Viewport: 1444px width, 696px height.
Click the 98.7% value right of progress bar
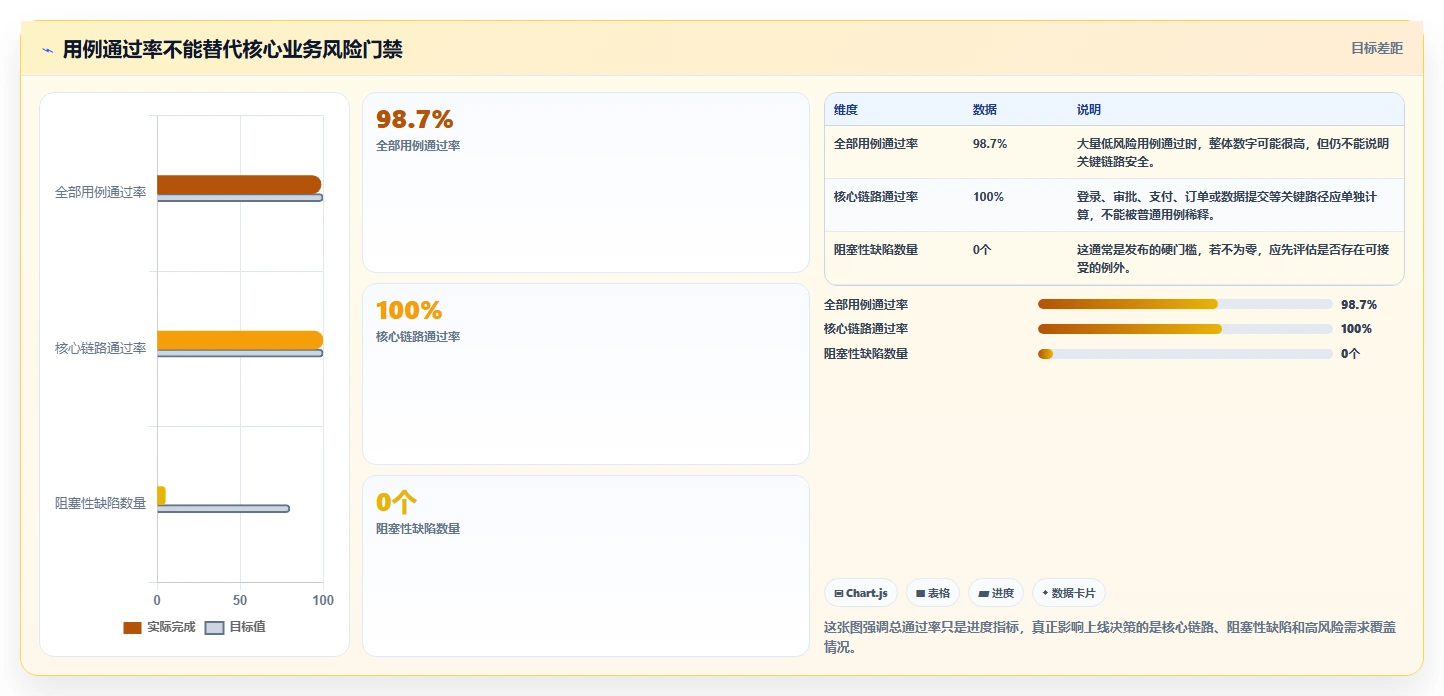[x=1359, y=305]
